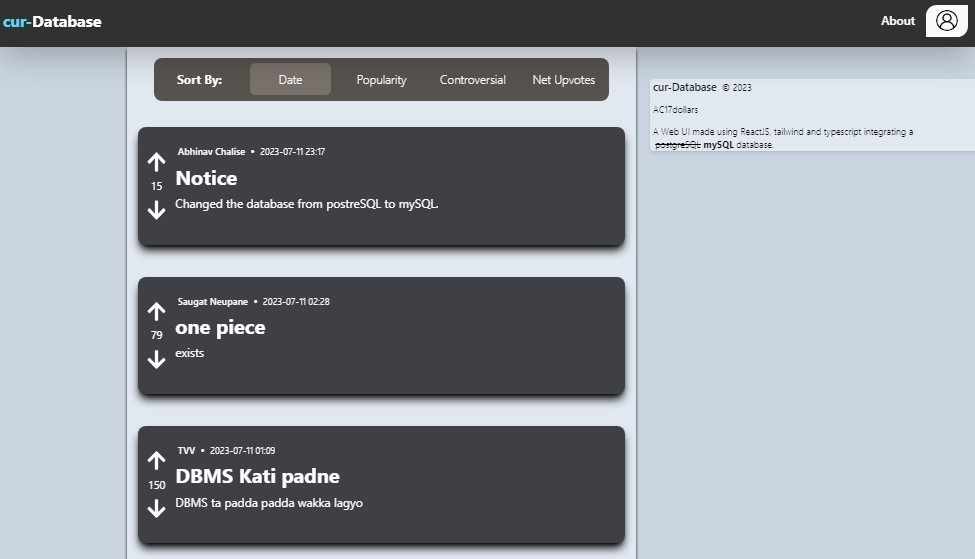The height and width of the screenshot is (559, 975).
Task: Open the About page
Action: (x=897, y=21)
